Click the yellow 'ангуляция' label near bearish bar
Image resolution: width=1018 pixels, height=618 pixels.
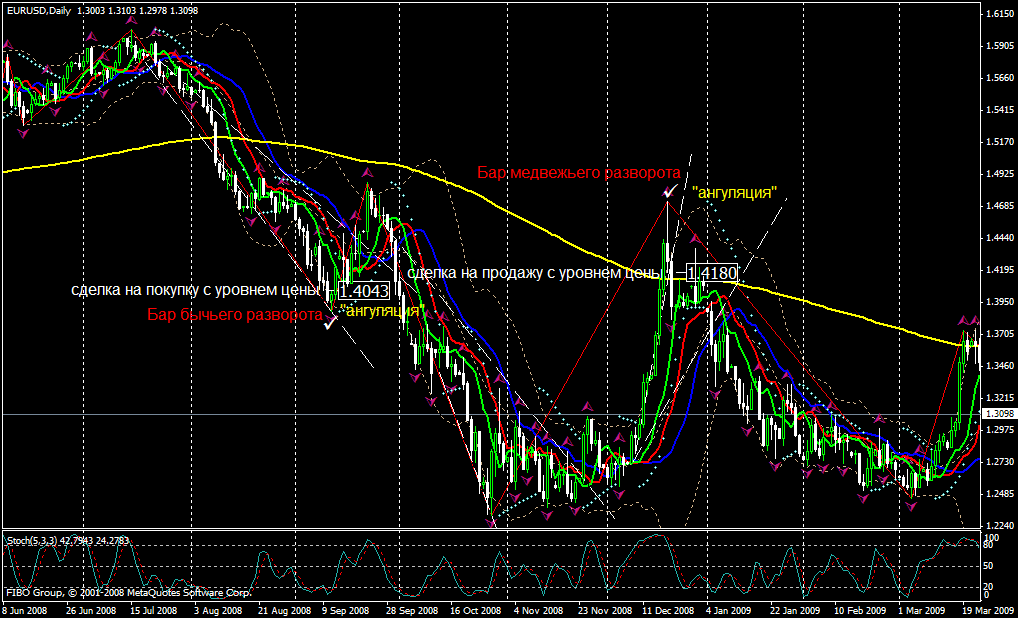(x=733, y=192)
